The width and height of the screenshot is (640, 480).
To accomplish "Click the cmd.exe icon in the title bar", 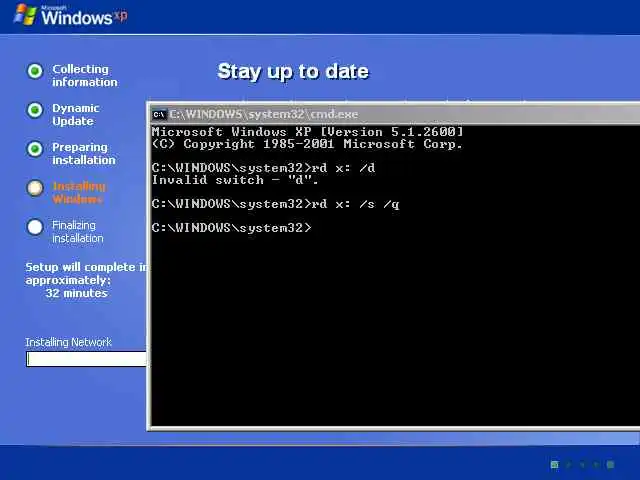I will pyautogui.click(x=159, y=115).
